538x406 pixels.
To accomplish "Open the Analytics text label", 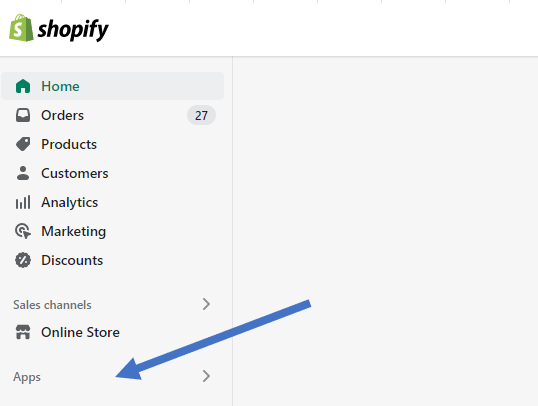I will pyautogui.click(x=70, y=202).
